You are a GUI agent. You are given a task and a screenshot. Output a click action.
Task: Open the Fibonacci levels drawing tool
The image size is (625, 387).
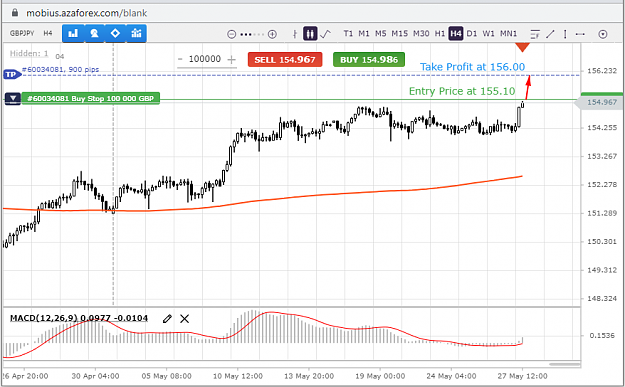(535, 34)
